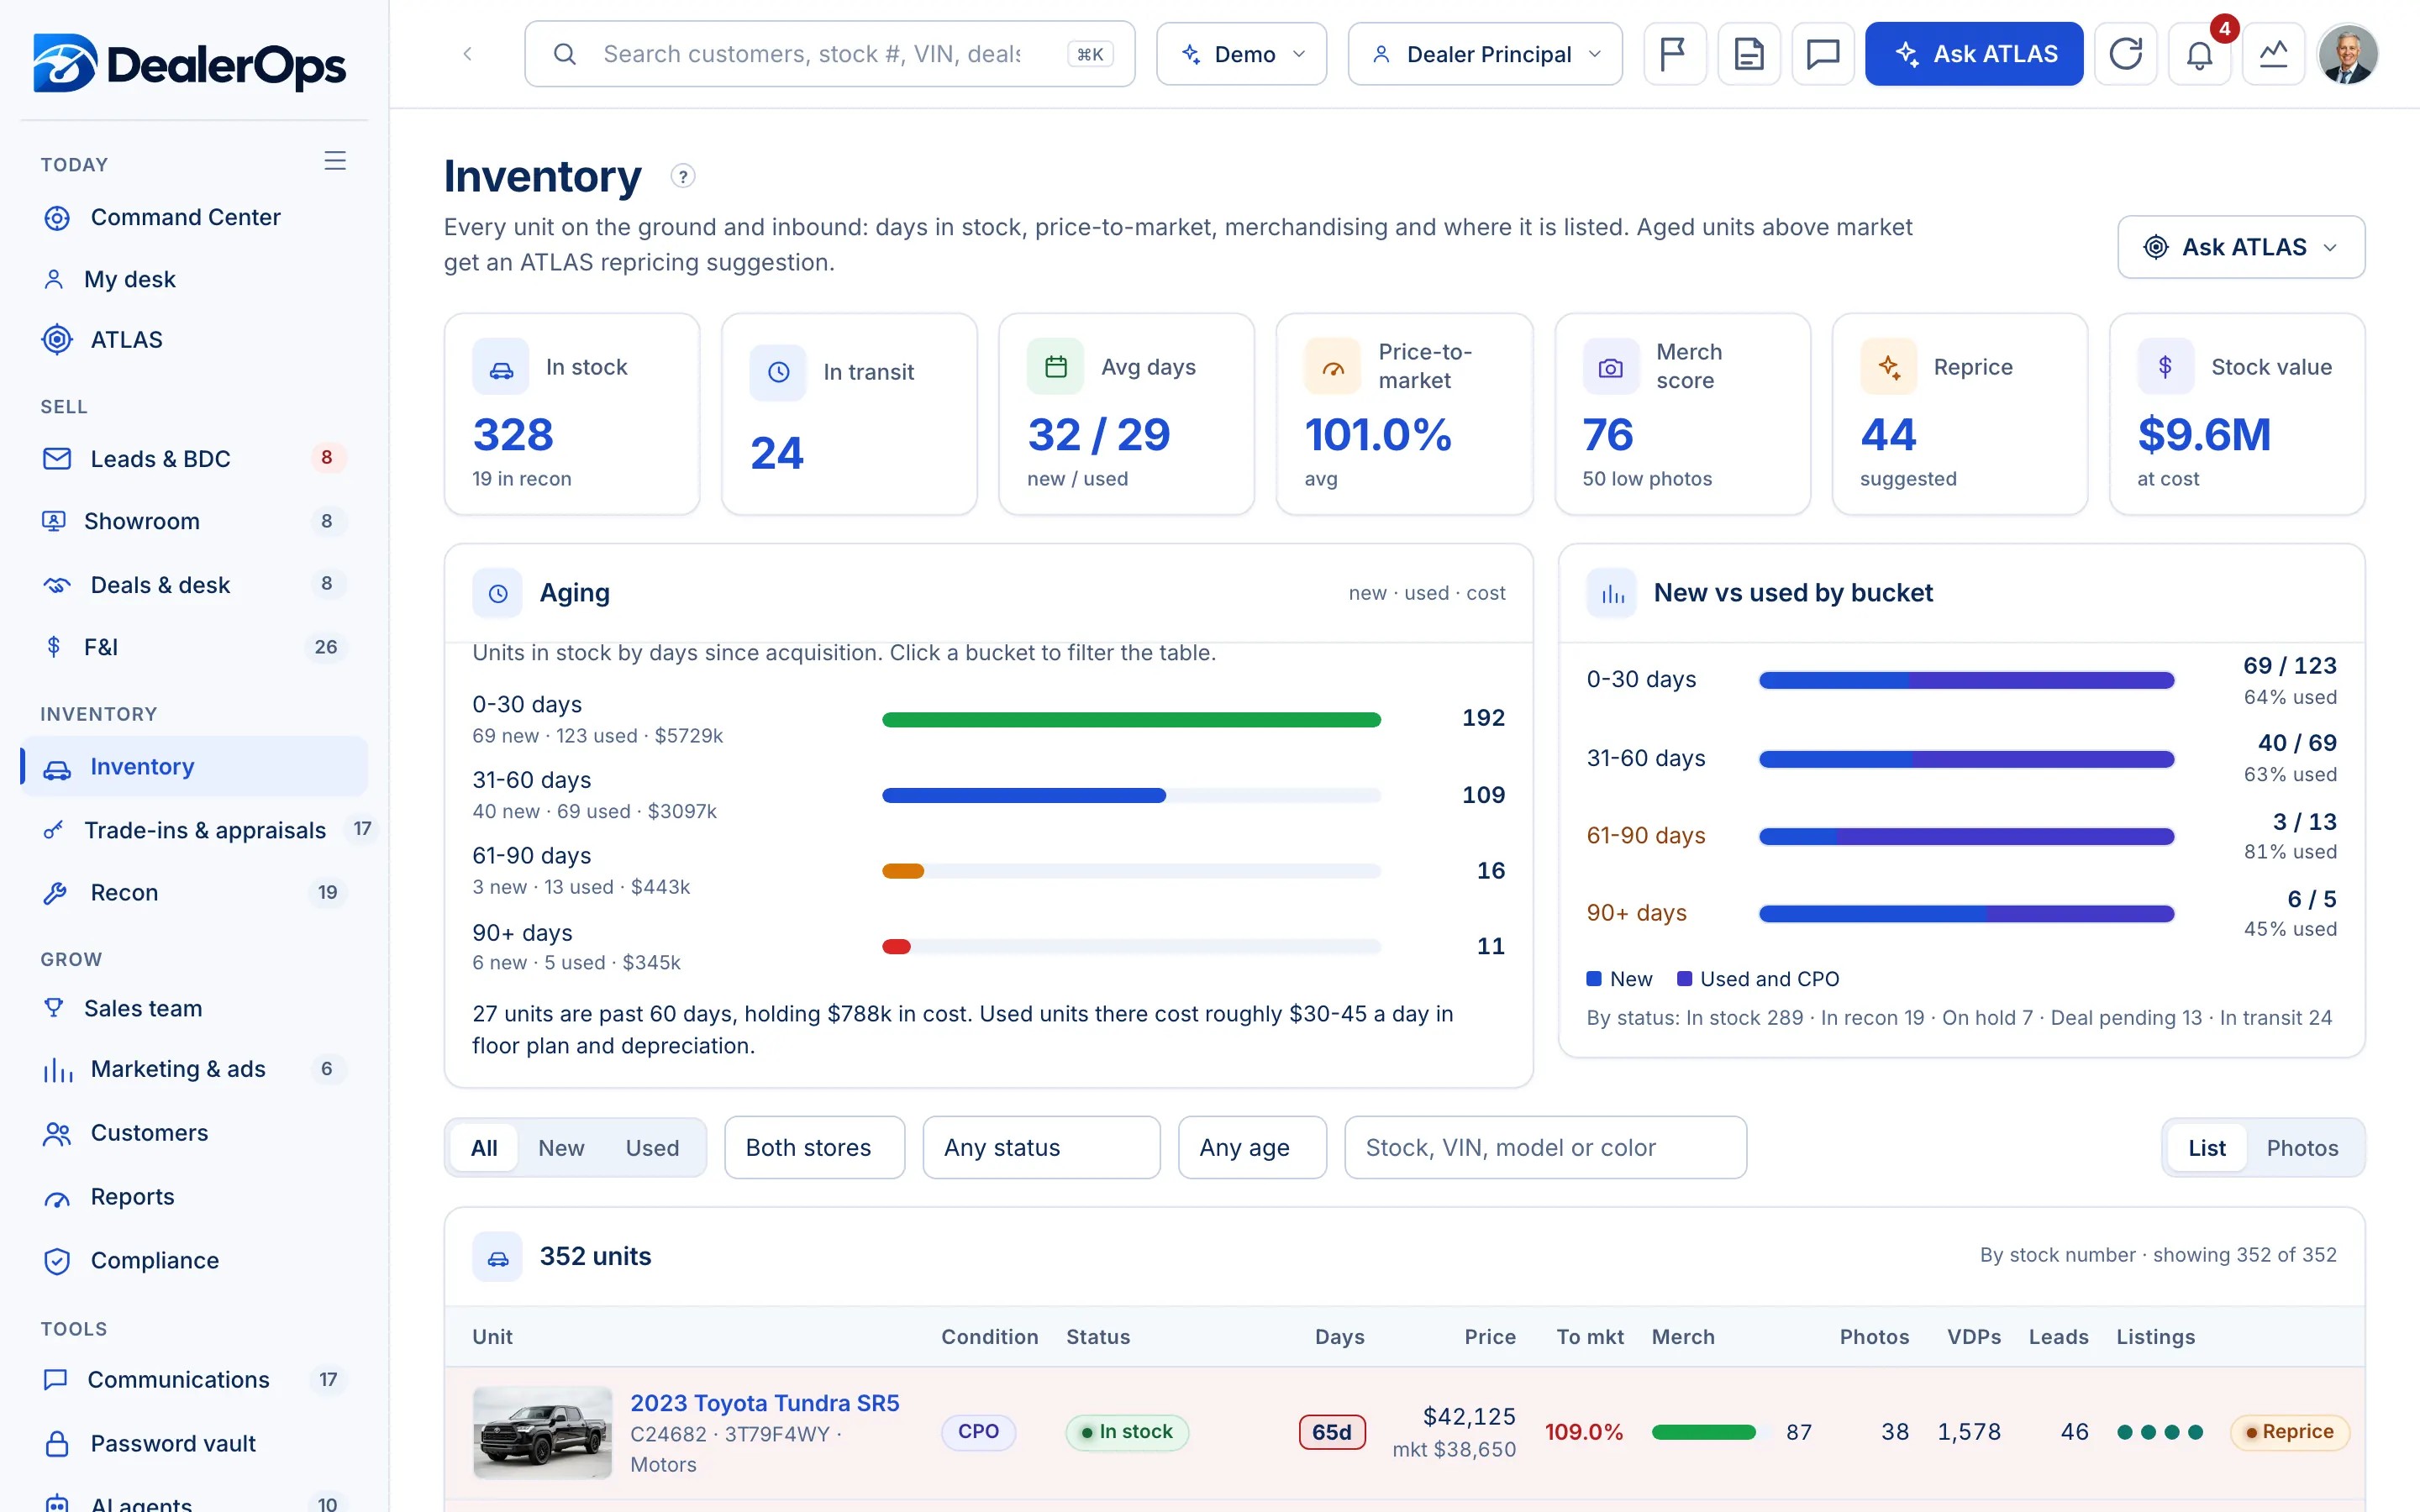Click the flag icon in top toolbar
Screen dimensions: 2420x1512
[1674, 54]
